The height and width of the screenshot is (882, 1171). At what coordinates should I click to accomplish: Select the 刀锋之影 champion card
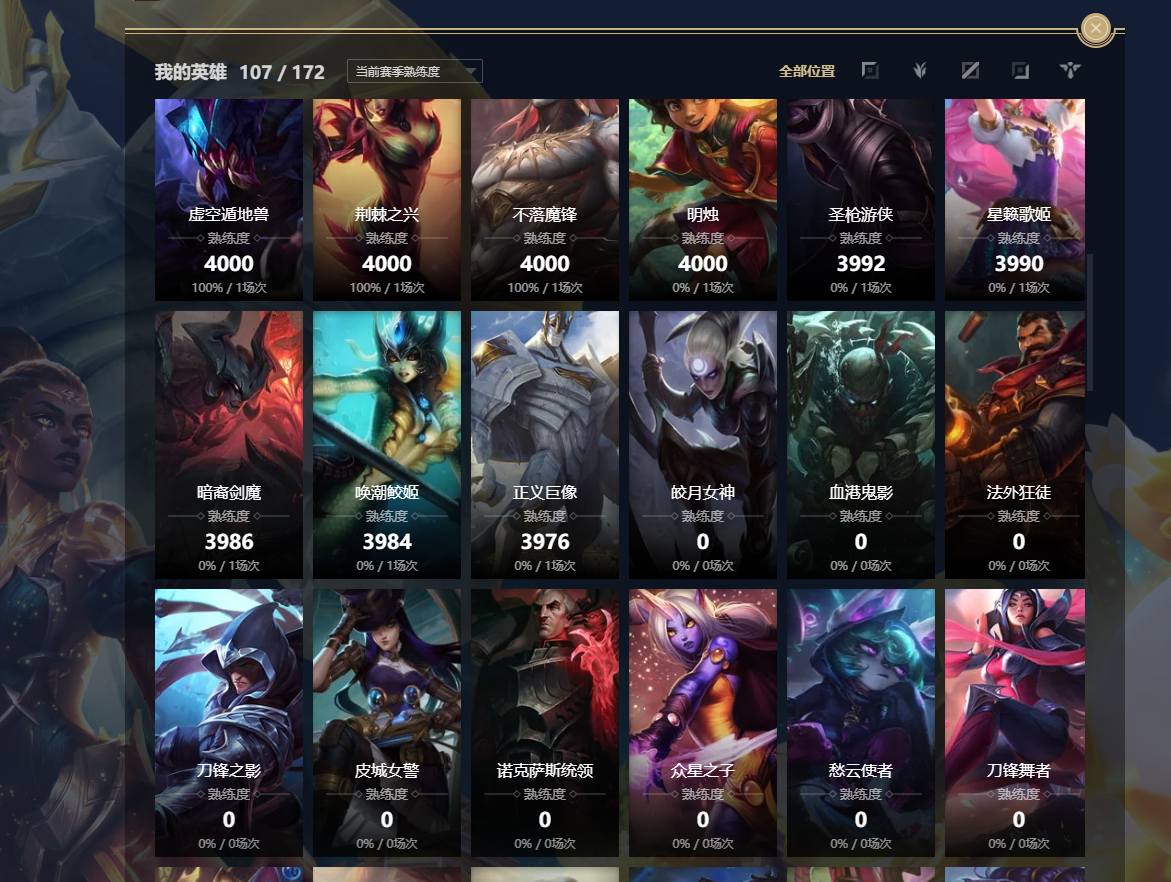[229, 722]
